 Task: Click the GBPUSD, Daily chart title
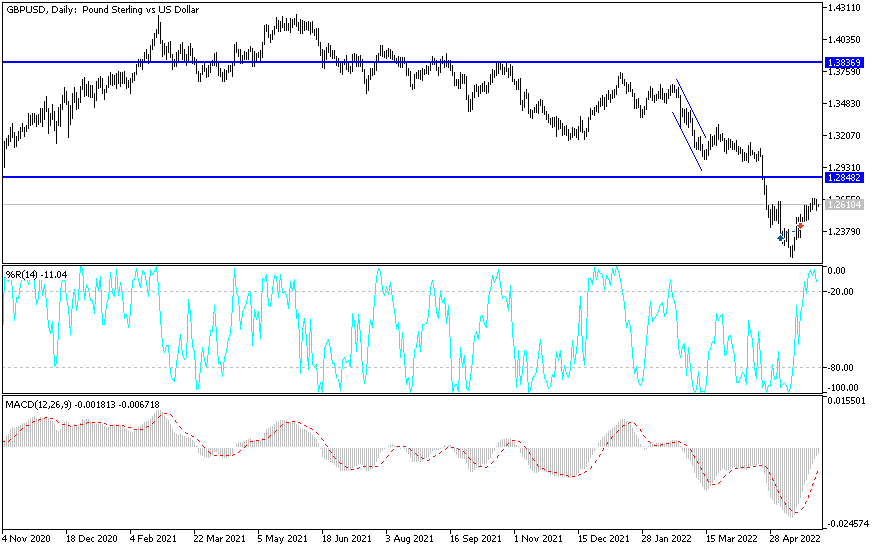click(x=102, y=9)
